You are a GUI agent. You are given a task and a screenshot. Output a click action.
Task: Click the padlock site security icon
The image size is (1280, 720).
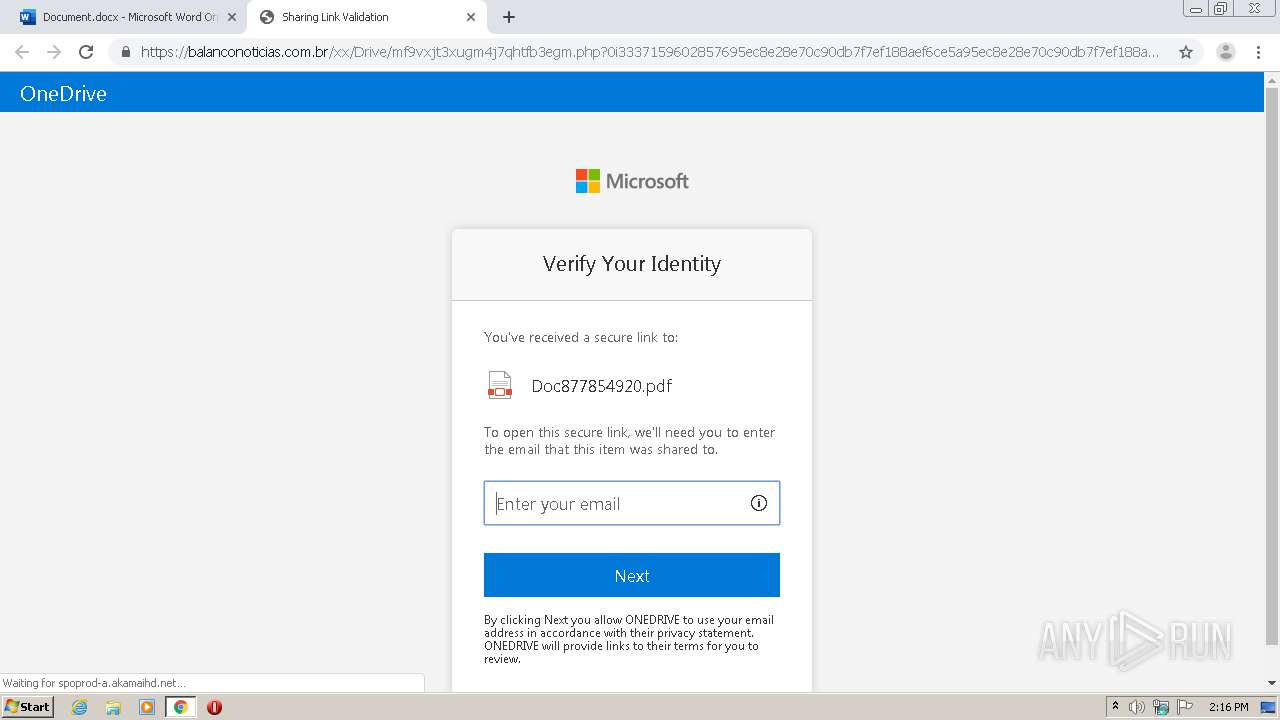125,52
